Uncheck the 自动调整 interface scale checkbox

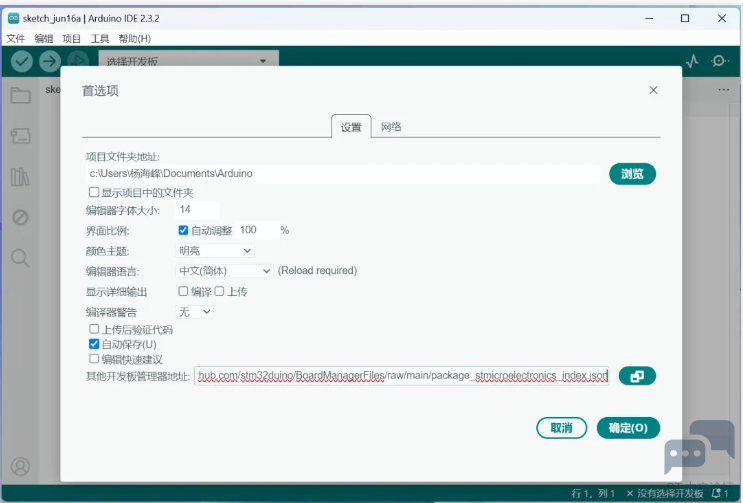[x=183, y=230]
